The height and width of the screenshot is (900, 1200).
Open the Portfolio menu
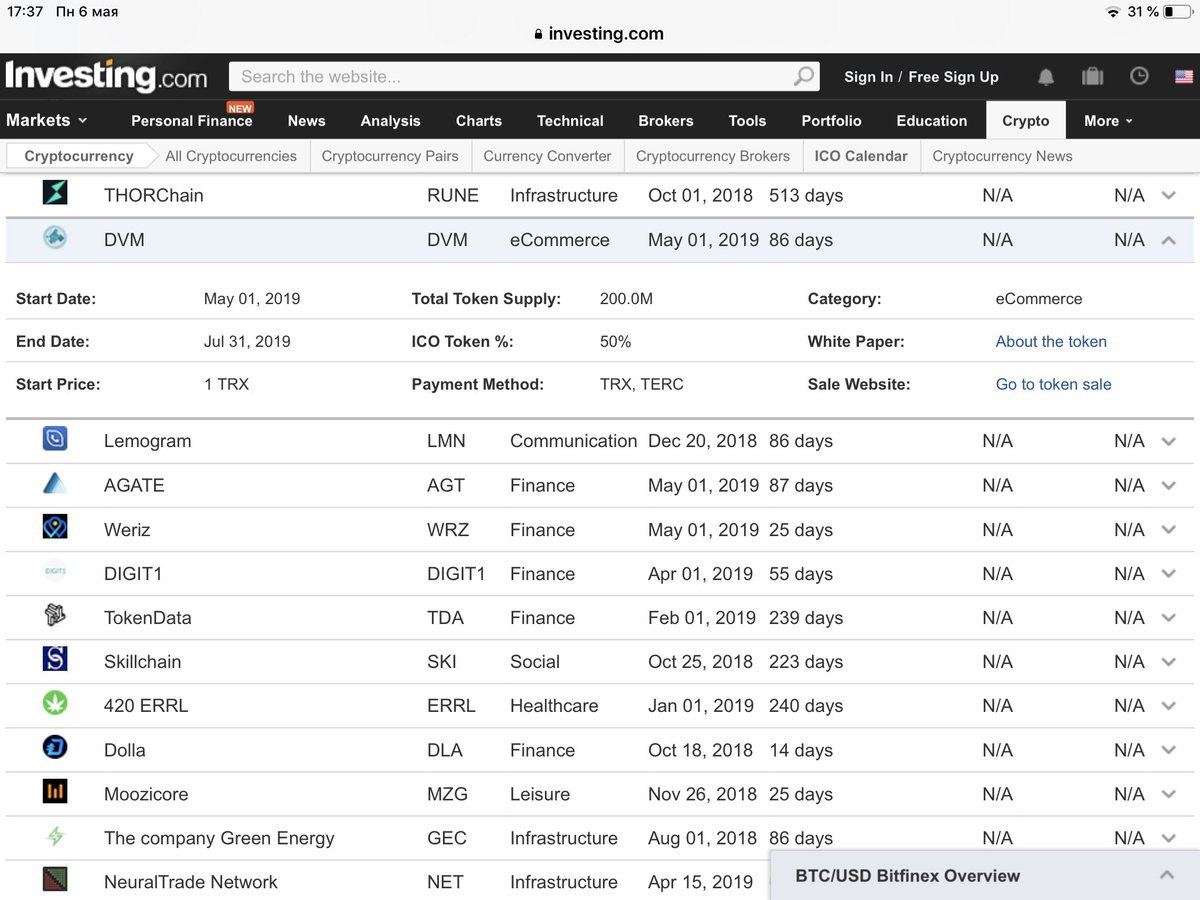831,121
